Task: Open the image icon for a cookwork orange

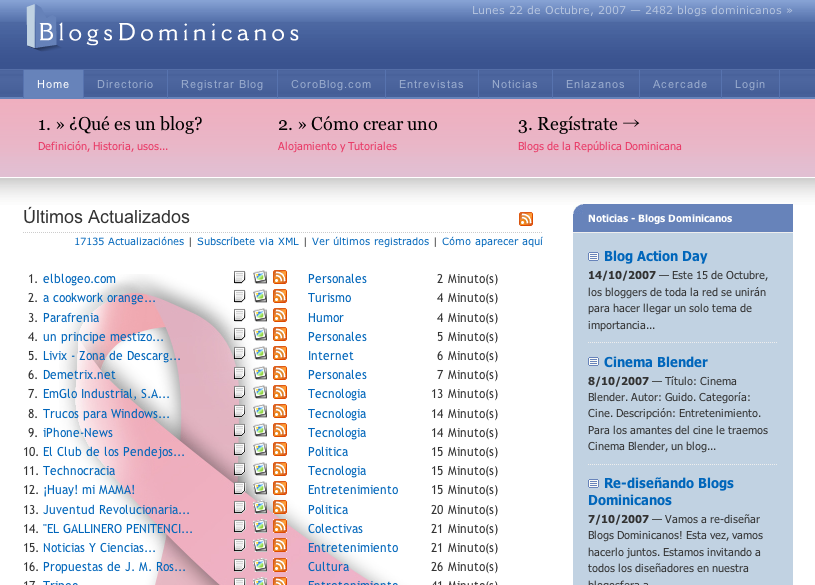Action: click(x=260, y=296)
